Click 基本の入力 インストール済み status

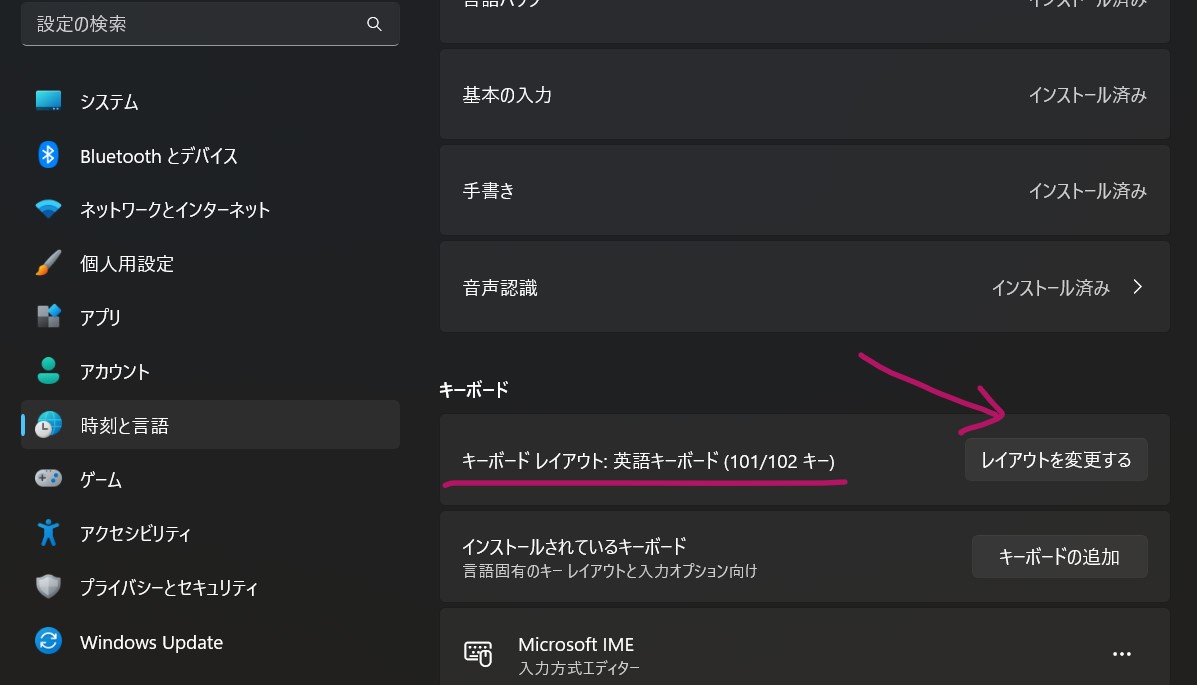coord(1088,95)
